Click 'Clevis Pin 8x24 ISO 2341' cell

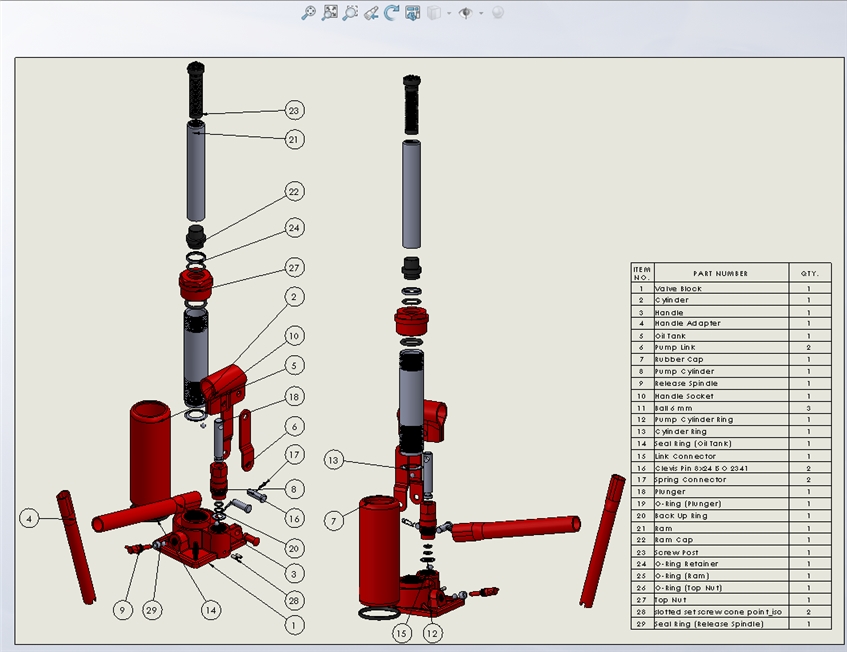coord(721,468)
